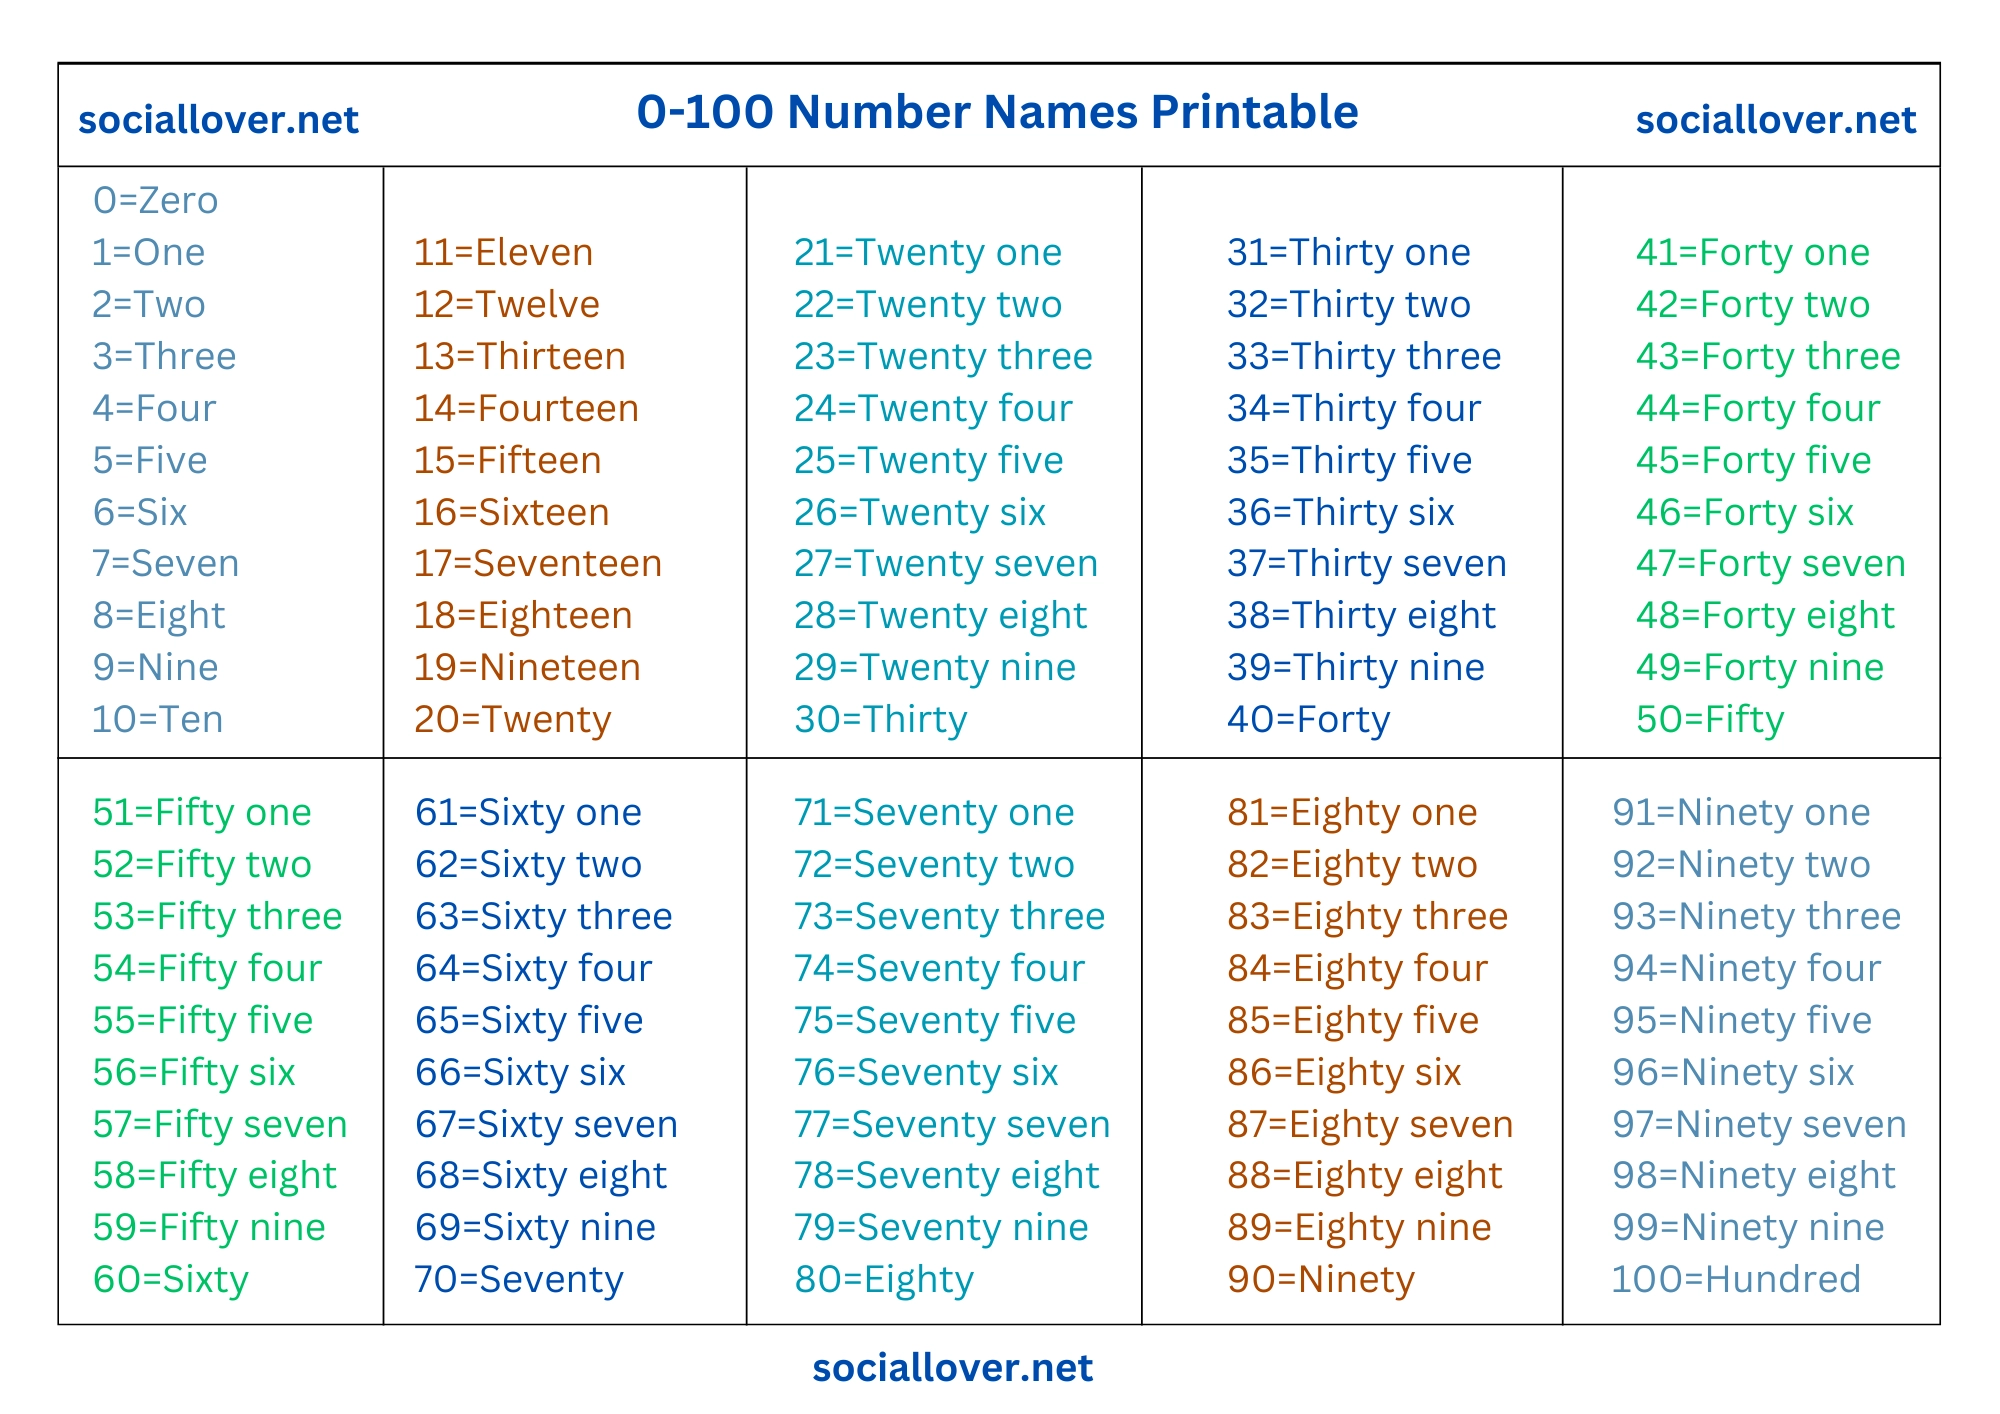
Task: Click "23=Twenty three" in the list
Action: 943,356
